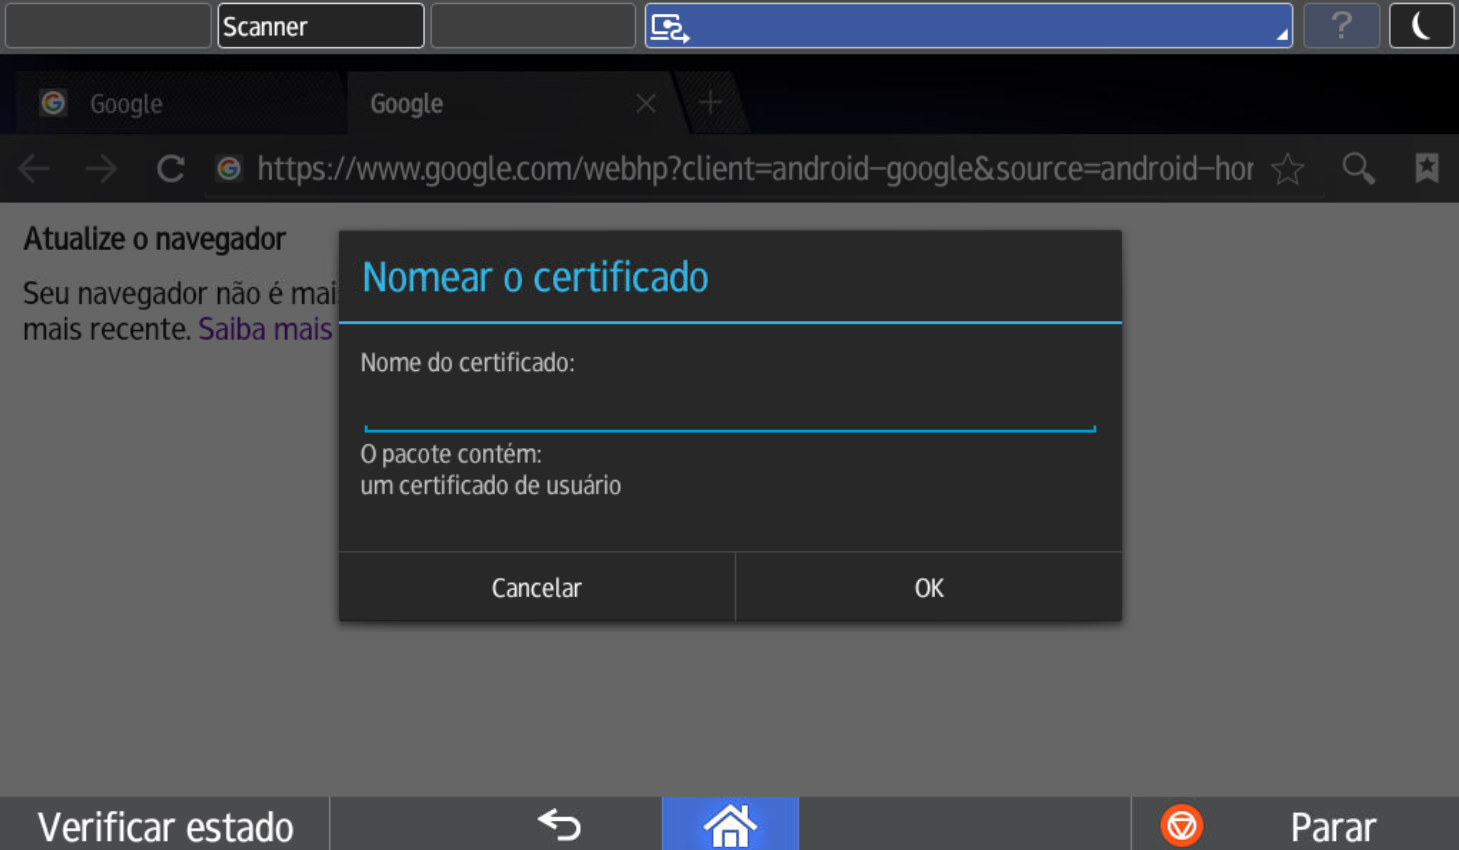
Task: Click the browser back arrow icon
Action: (34, 169)
